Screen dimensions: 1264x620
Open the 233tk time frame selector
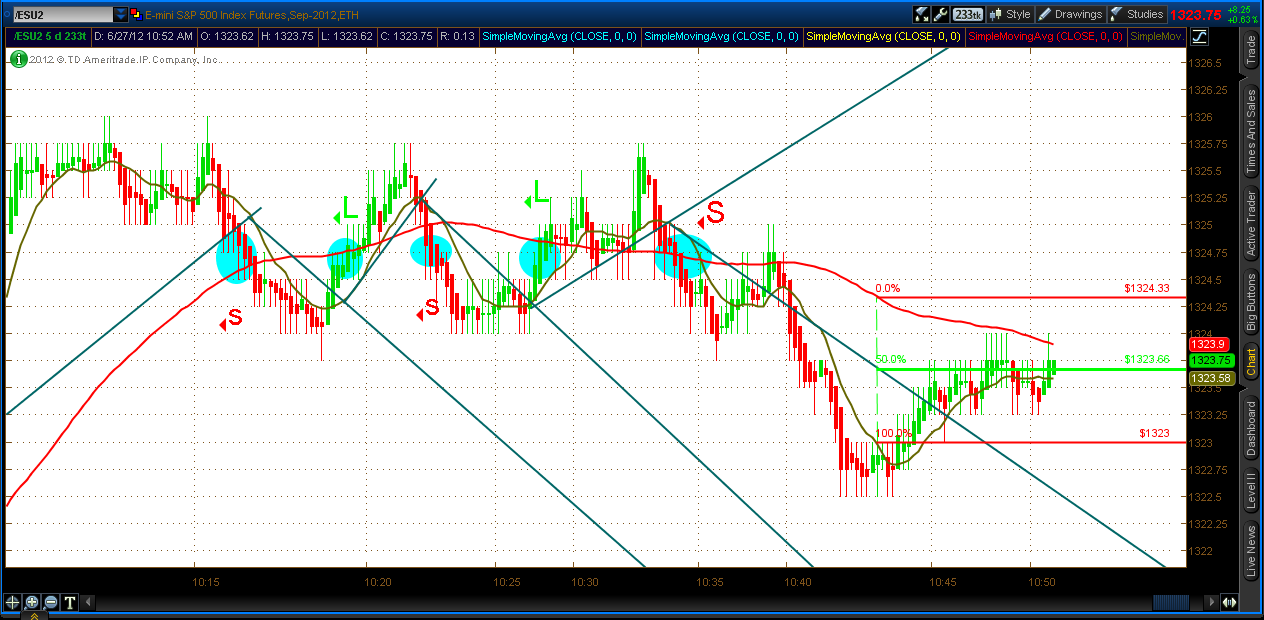pos(967,14)
